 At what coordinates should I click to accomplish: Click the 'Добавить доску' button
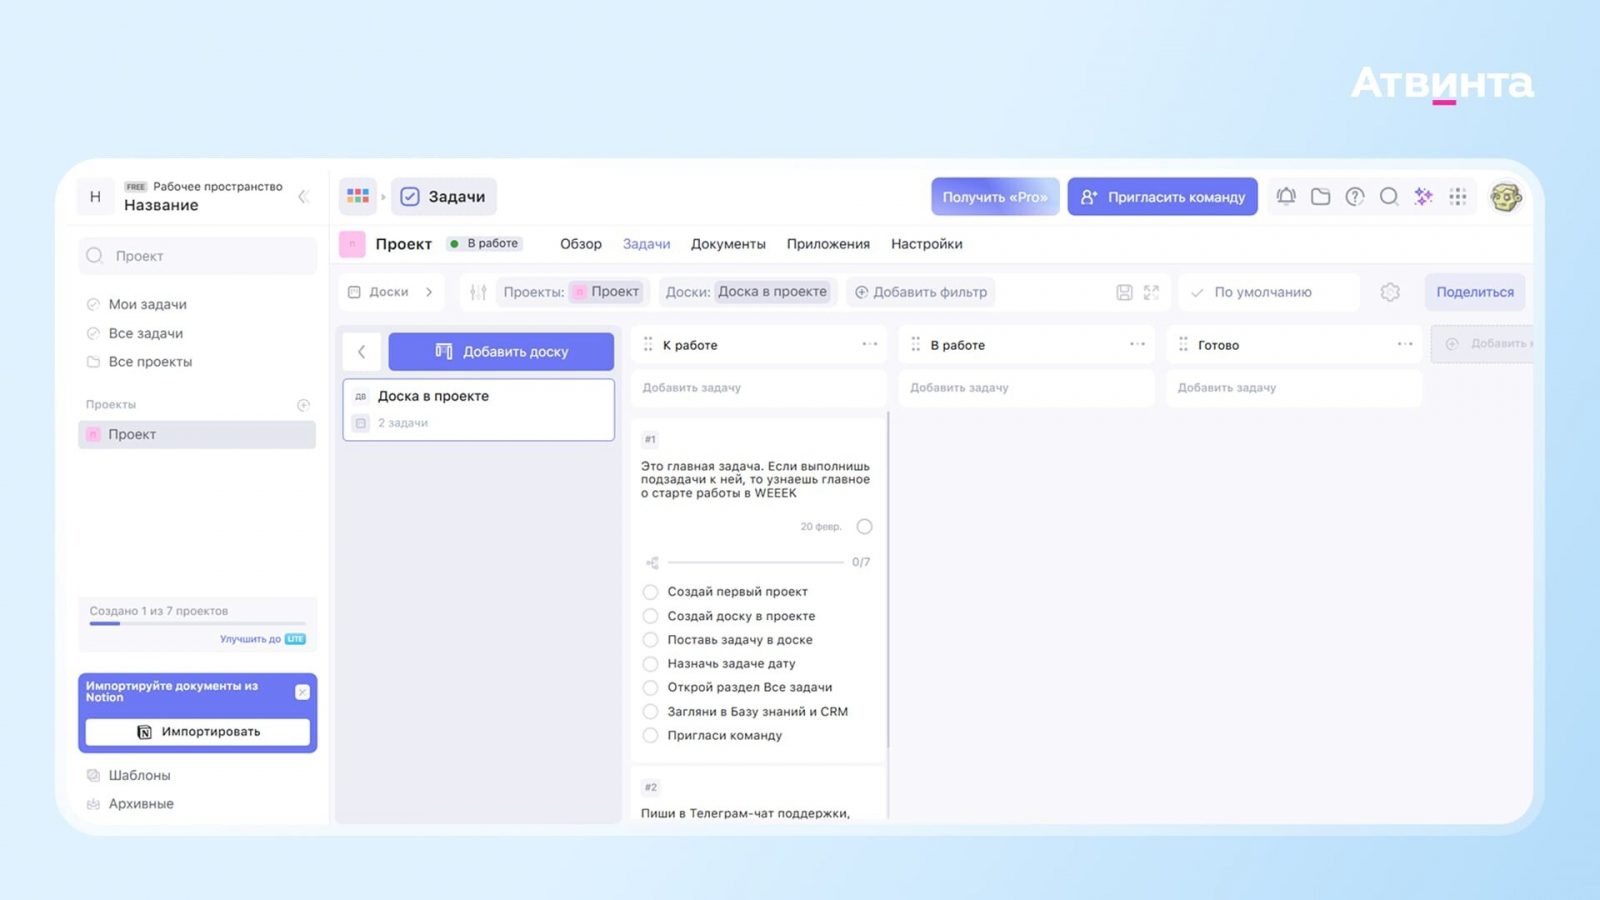[x=501, y=351]
